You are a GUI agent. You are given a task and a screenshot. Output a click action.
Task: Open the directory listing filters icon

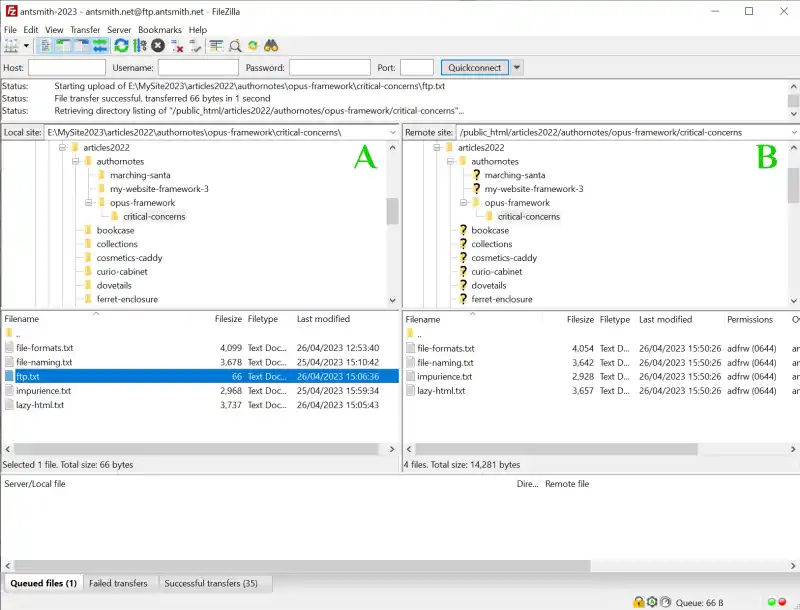pos(216,46)
